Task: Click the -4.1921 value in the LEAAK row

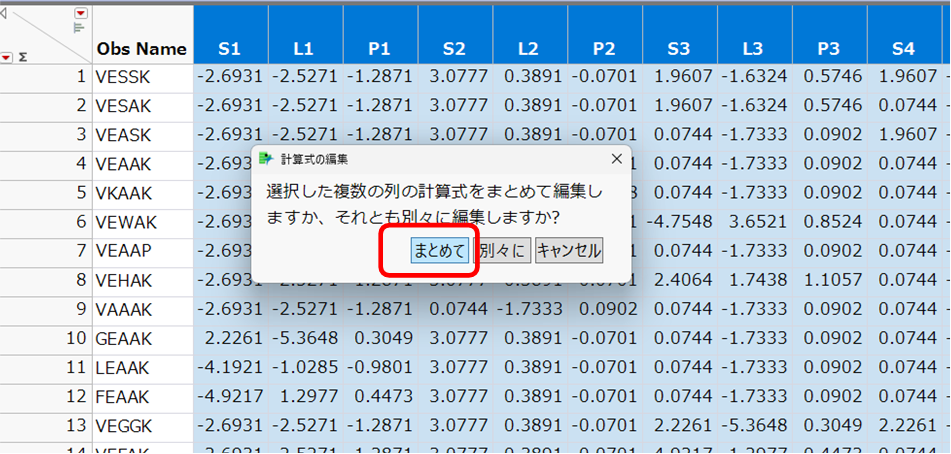Action: [230, 368]
